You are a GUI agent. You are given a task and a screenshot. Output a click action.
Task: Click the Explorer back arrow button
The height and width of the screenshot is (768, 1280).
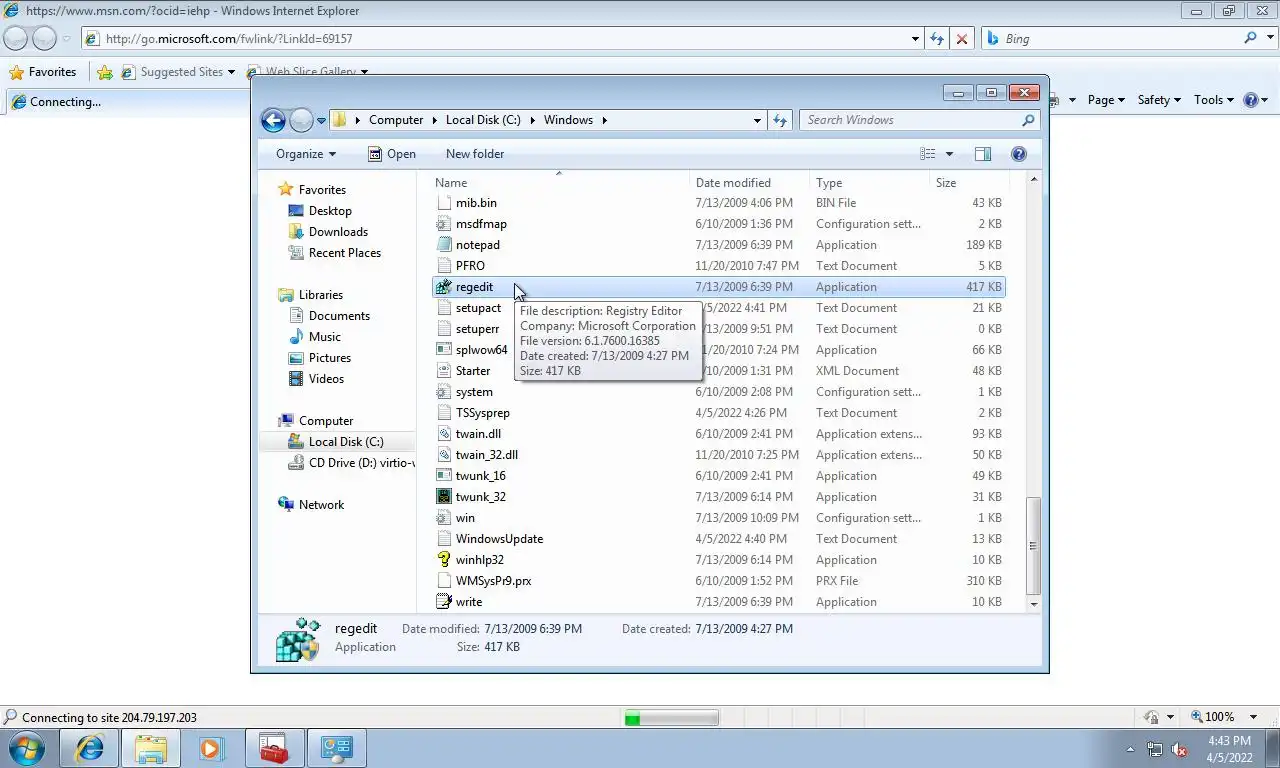pos(273,120)
